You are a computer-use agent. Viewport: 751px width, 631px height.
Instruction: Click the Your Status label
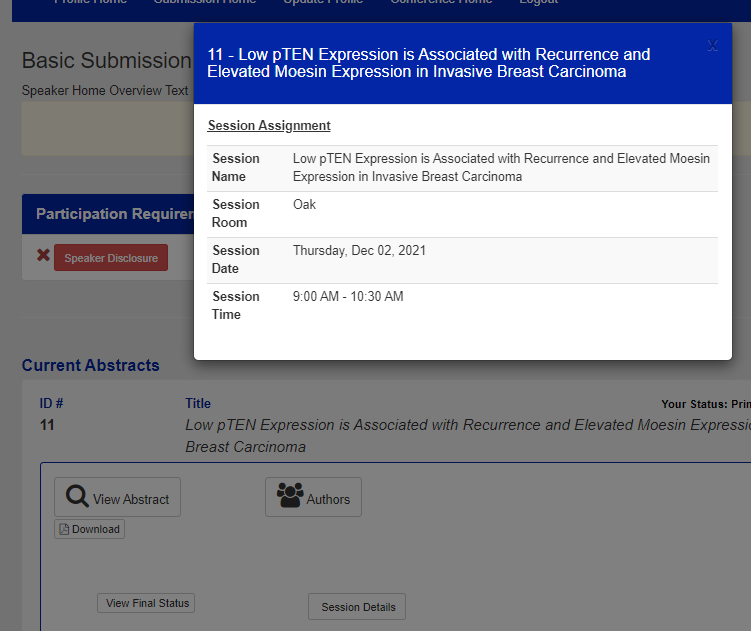706,404
